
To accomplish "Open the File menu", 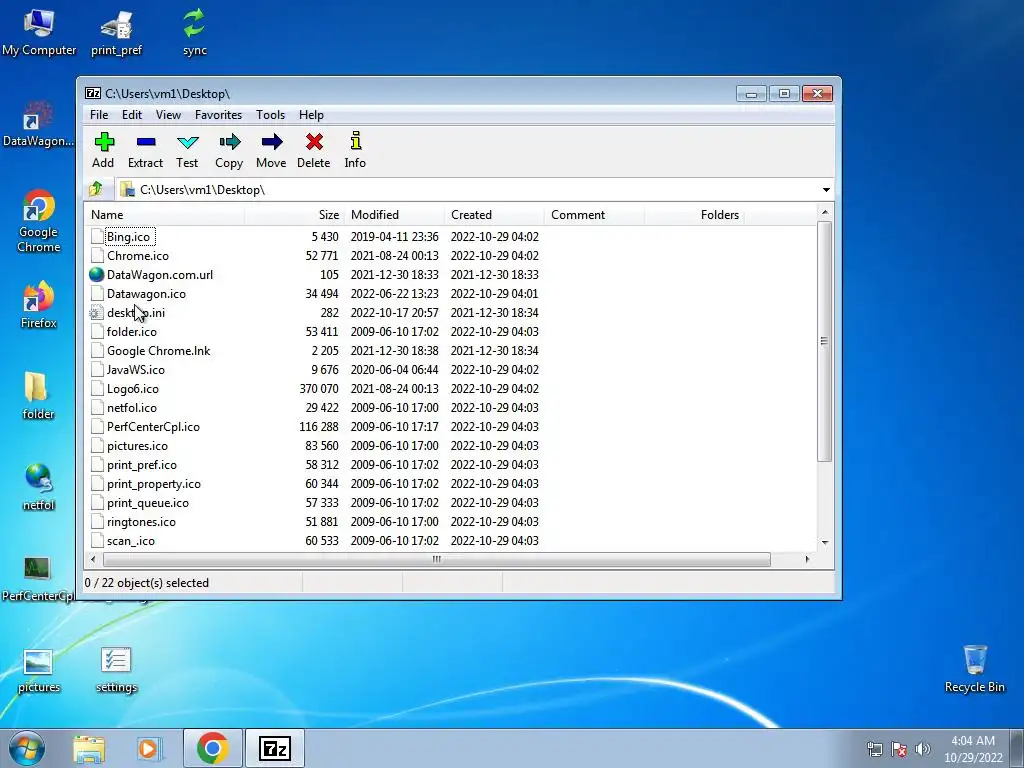I will 99,115.
